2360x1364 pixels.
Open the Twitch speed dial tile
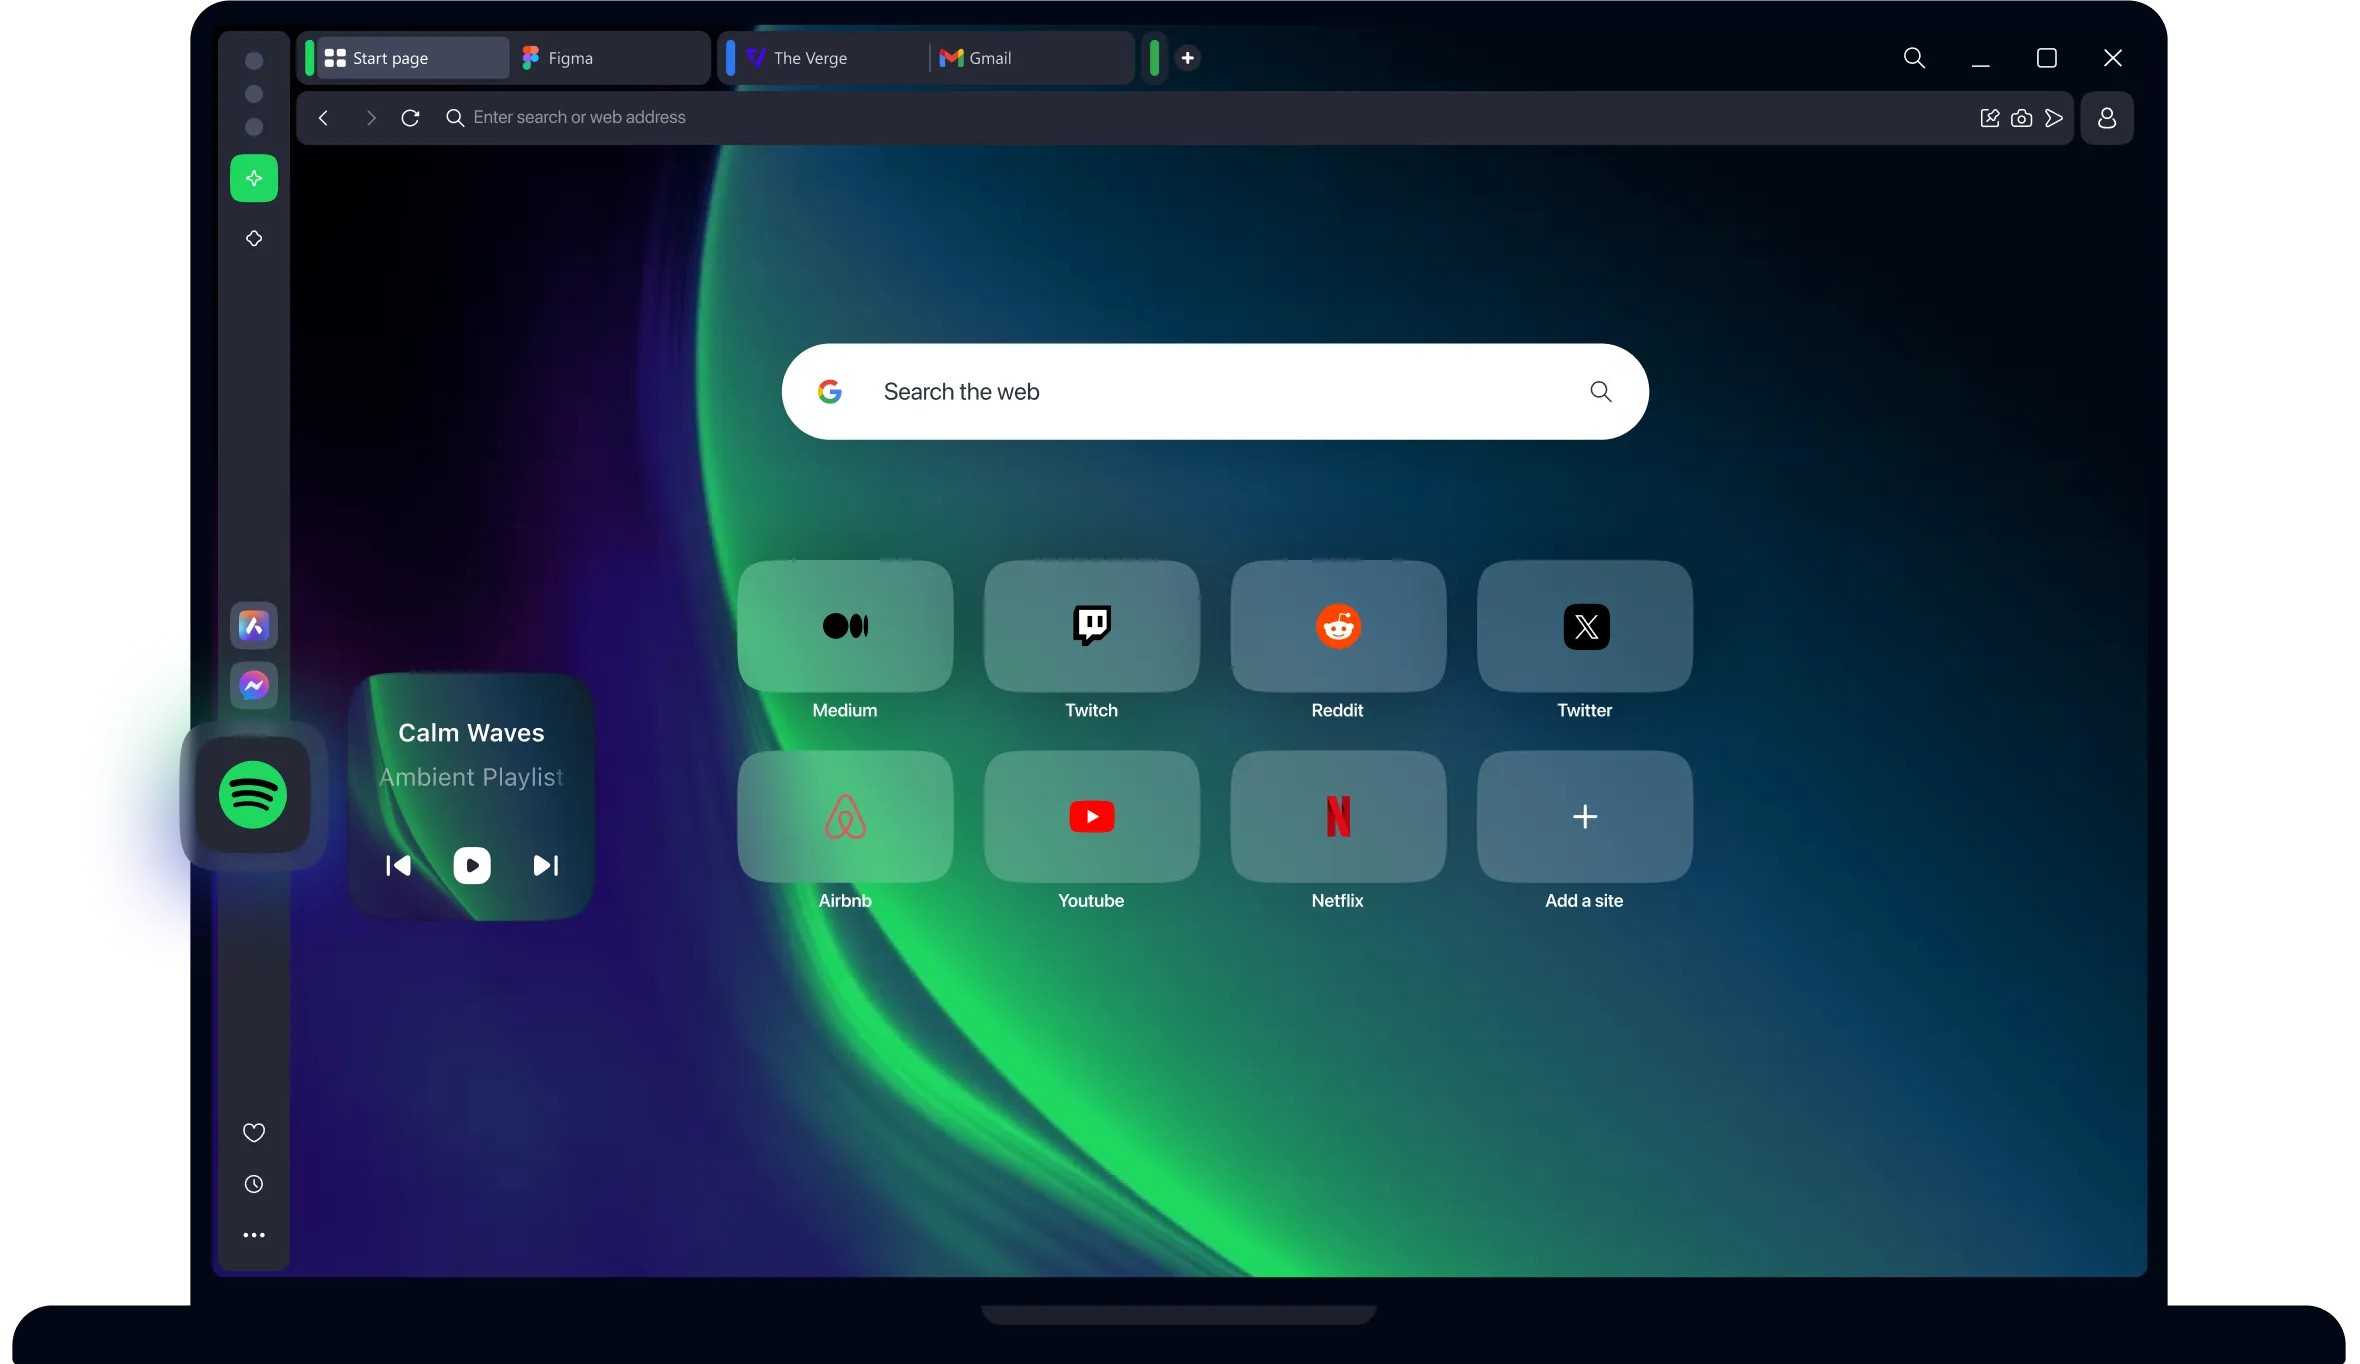coord(1091,626)
